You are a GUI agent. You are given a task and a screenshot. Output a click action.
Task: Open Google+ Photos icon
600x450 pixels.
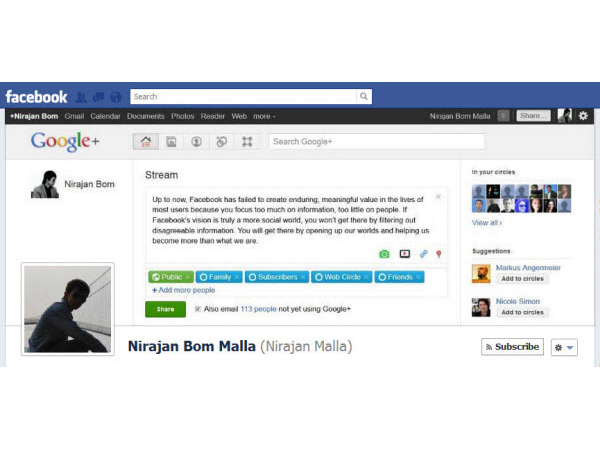click(x=171, y=142)
